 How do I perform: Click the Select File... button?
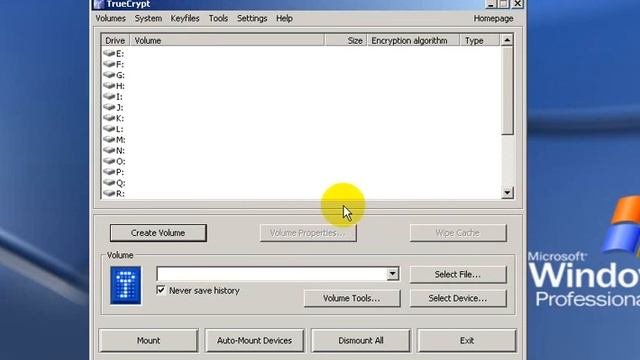[458, 274]
